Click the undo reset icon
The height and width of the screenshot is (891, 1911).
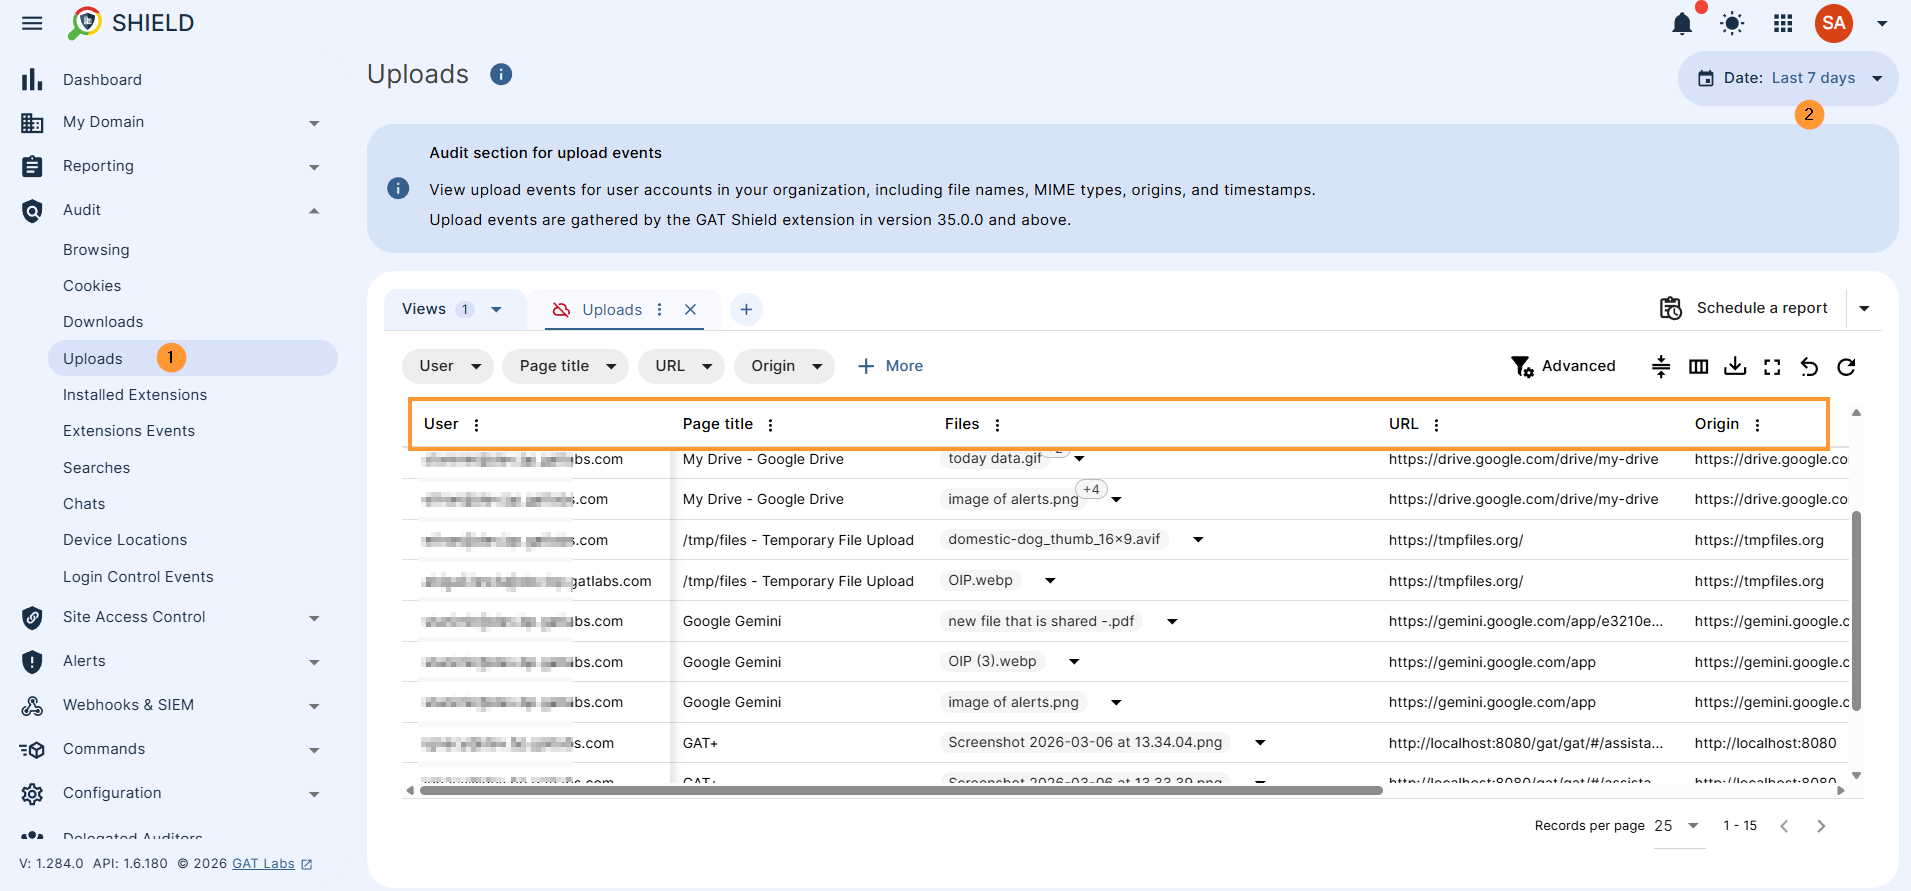(1809, 367)
